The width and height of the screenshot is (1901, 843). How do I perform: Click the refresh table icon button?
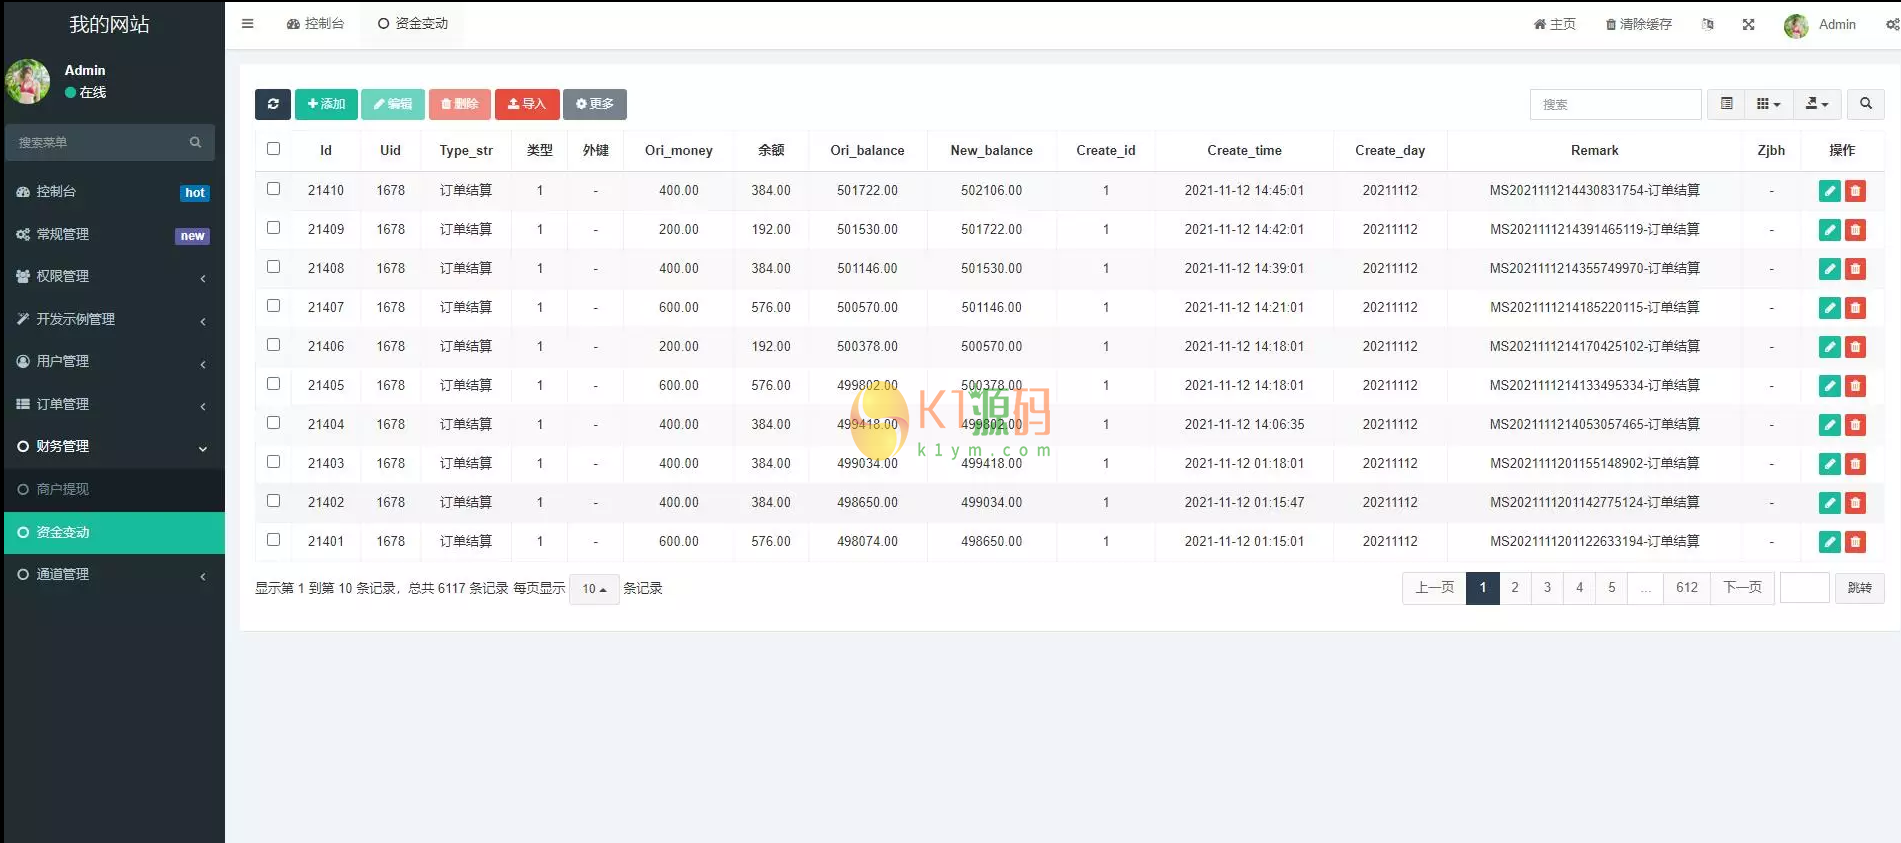coord(272,104)
